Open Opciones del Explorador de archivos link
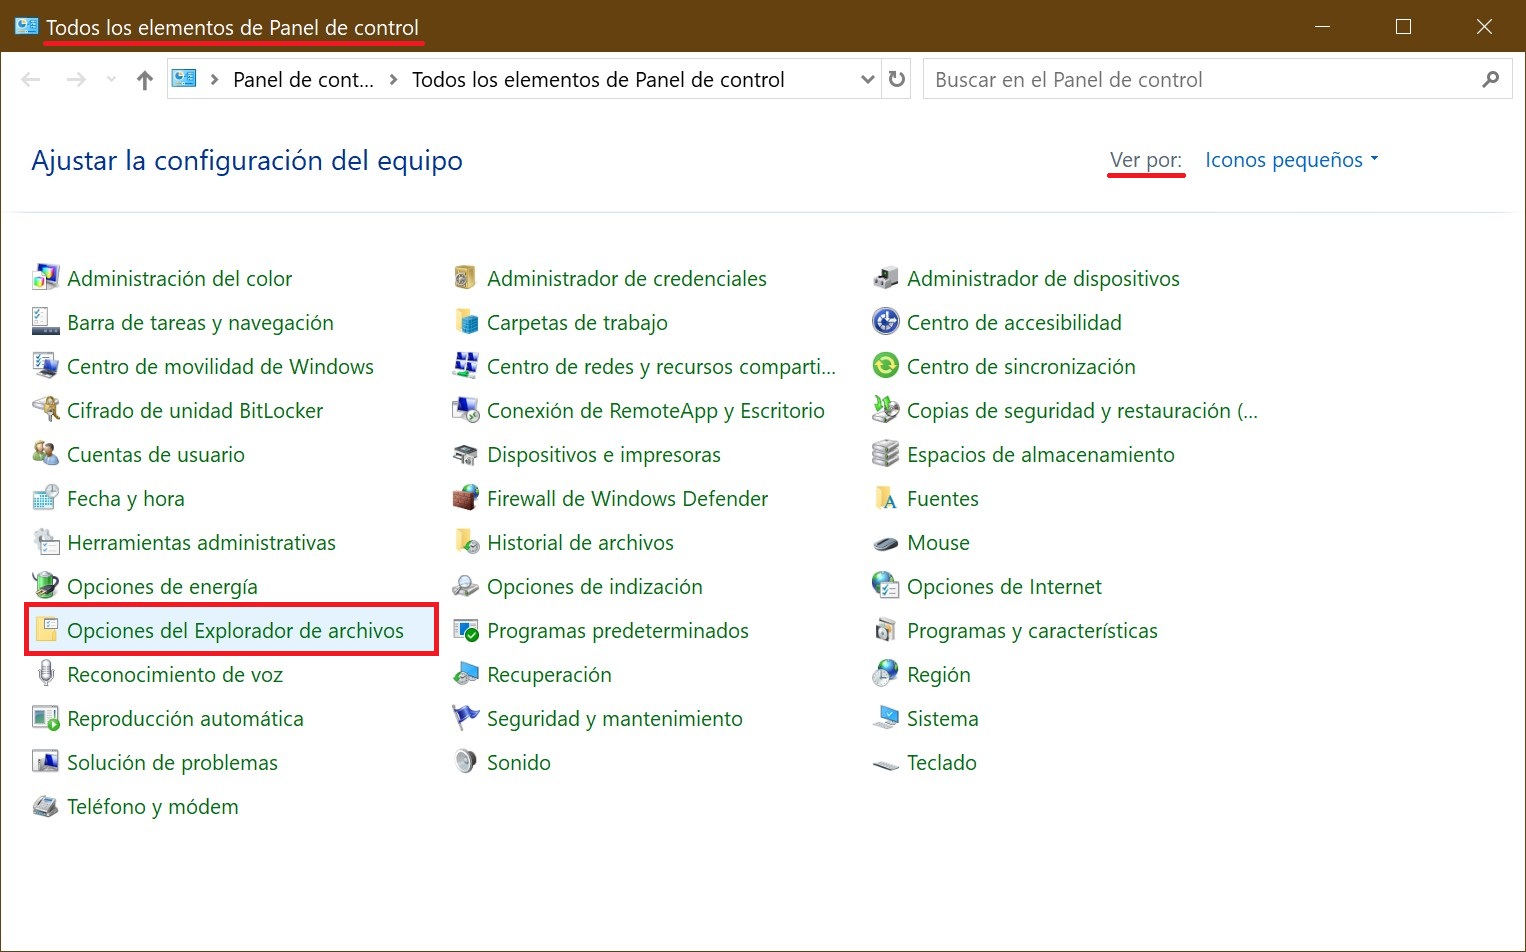This screenshot has height=952, width=1526. click(x=235, y=630)
